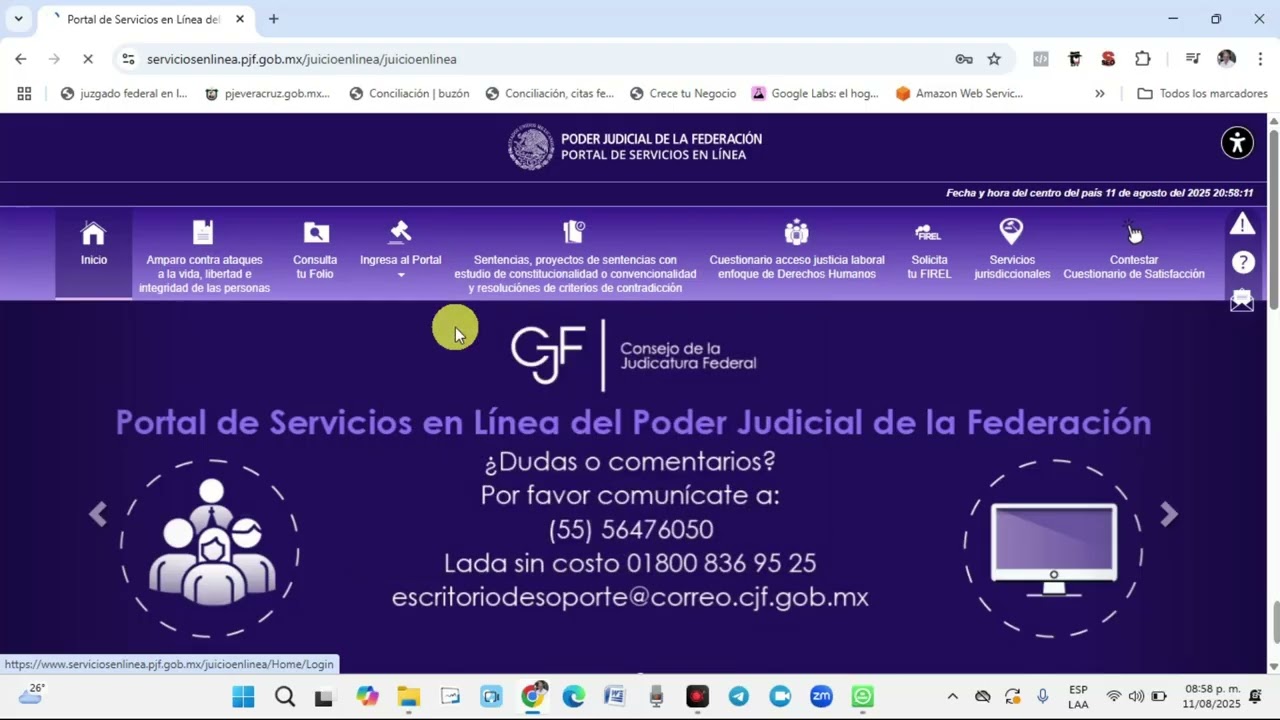Open the bookmarks apps grid icon
Image resolution: width=1280 pixels, height=720 pixels.
tap(24, 93)
